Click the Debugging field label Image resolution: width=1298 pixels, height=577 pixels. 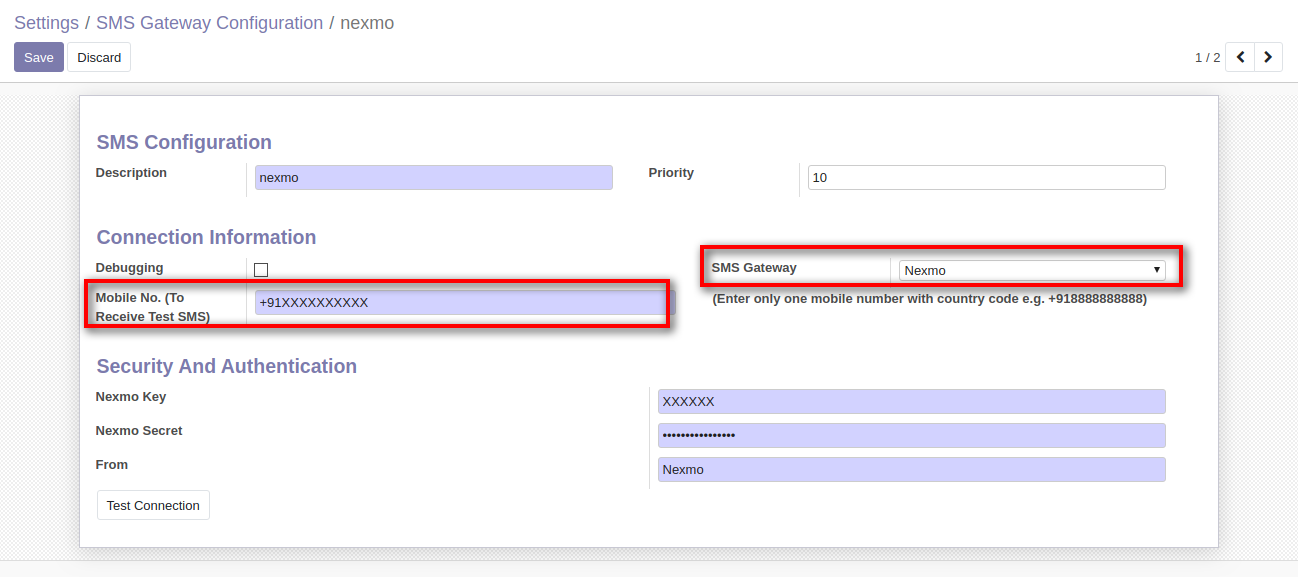tap(129, 268)
